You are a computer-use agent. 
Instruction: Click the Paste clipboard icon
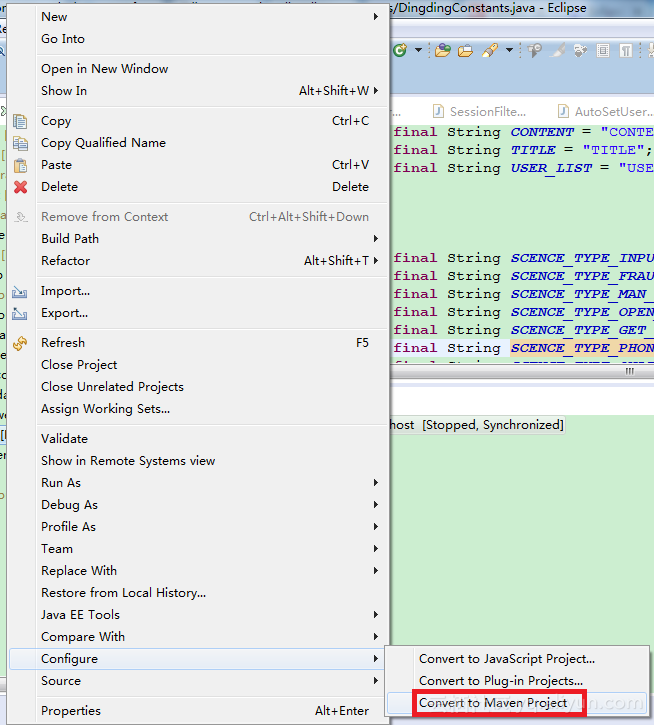20,165
